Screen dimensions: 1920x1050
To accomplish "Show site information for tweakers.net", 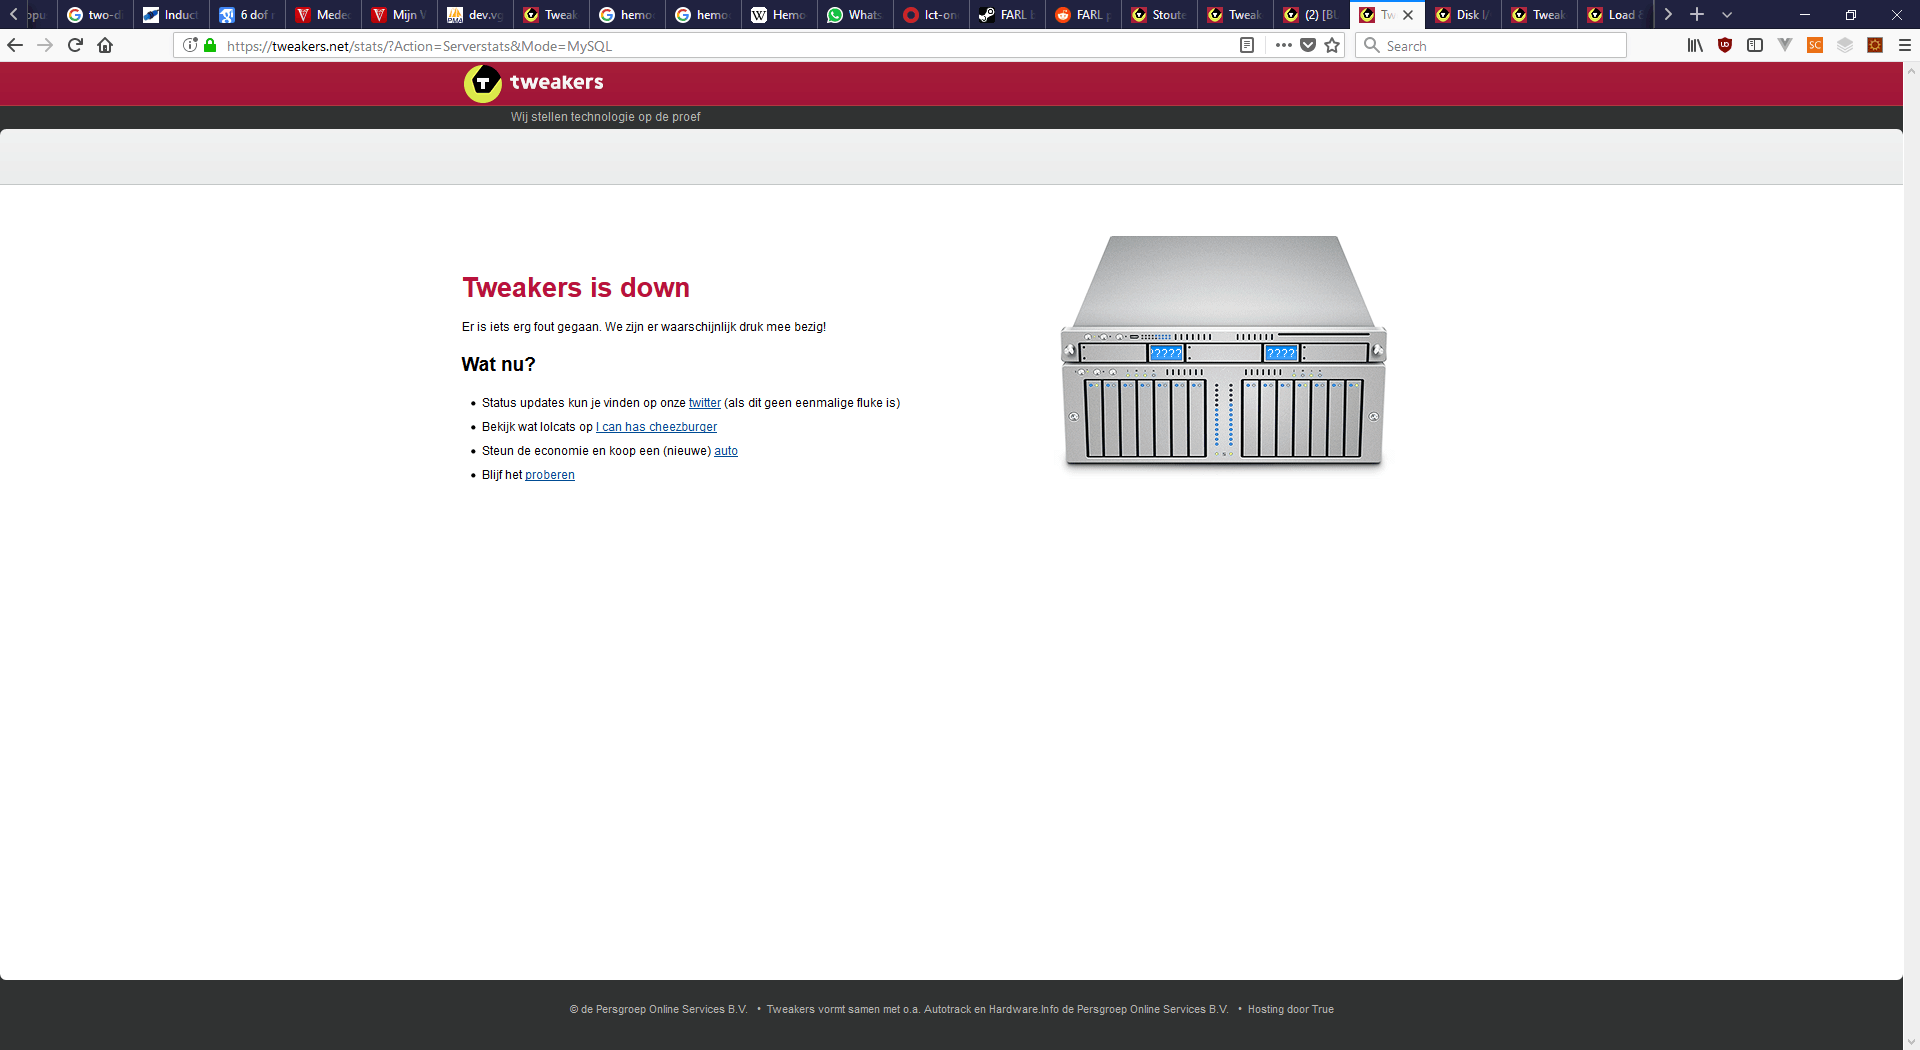I will tap(190, 45).
